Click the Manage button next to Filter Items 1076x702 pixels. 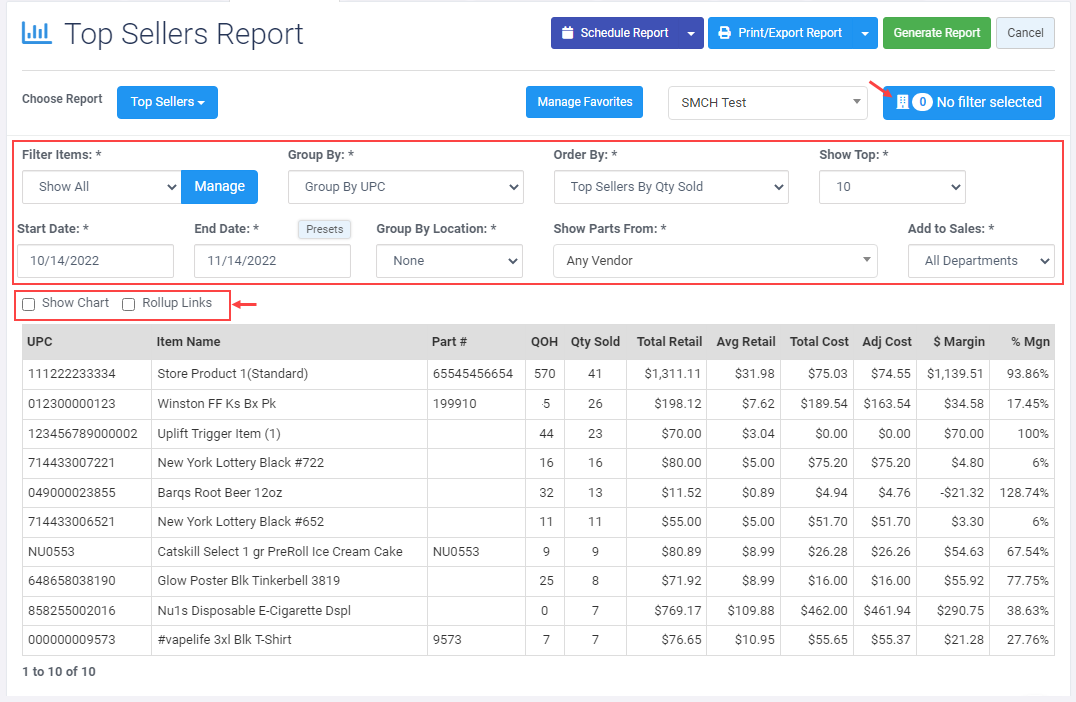coord(219,187)
